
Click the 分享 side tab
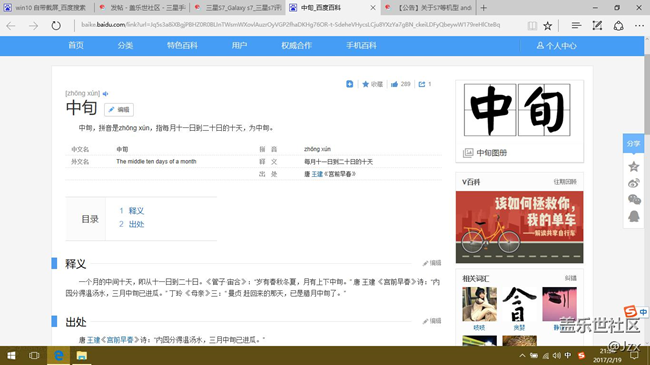[x=633, y=144]
